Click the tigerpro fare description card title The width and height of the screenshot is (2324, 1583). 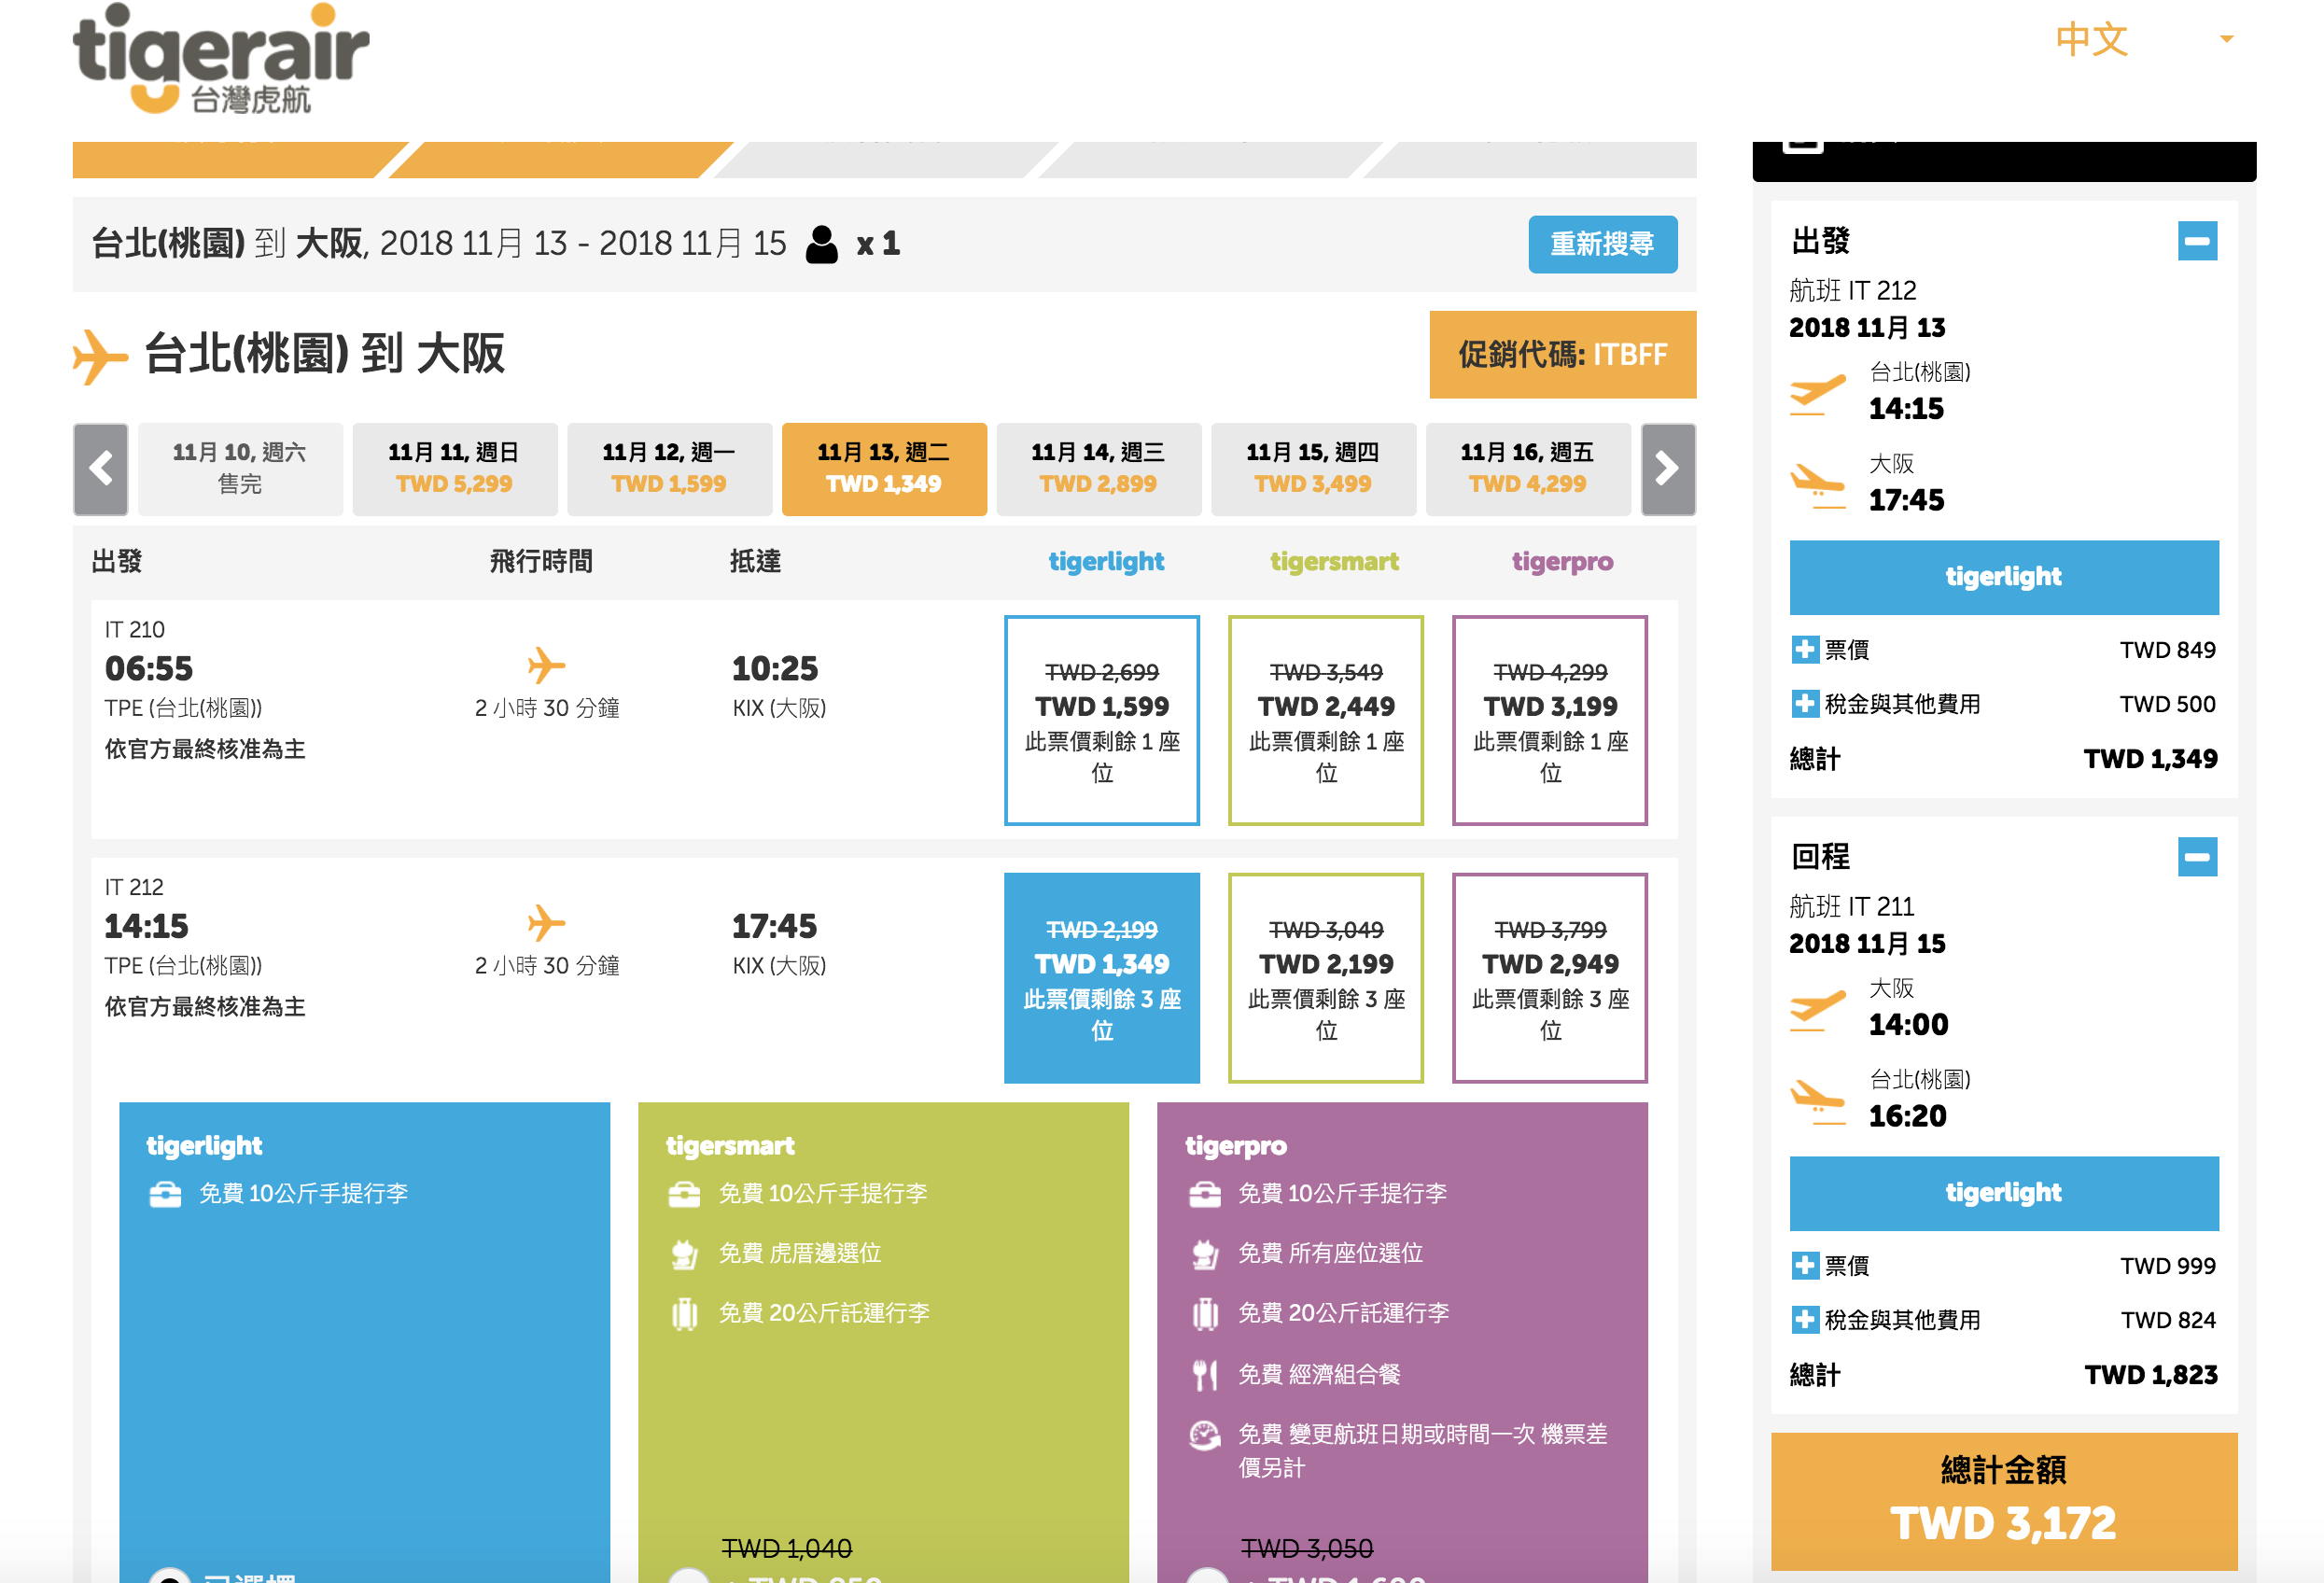point(1235,1146)
